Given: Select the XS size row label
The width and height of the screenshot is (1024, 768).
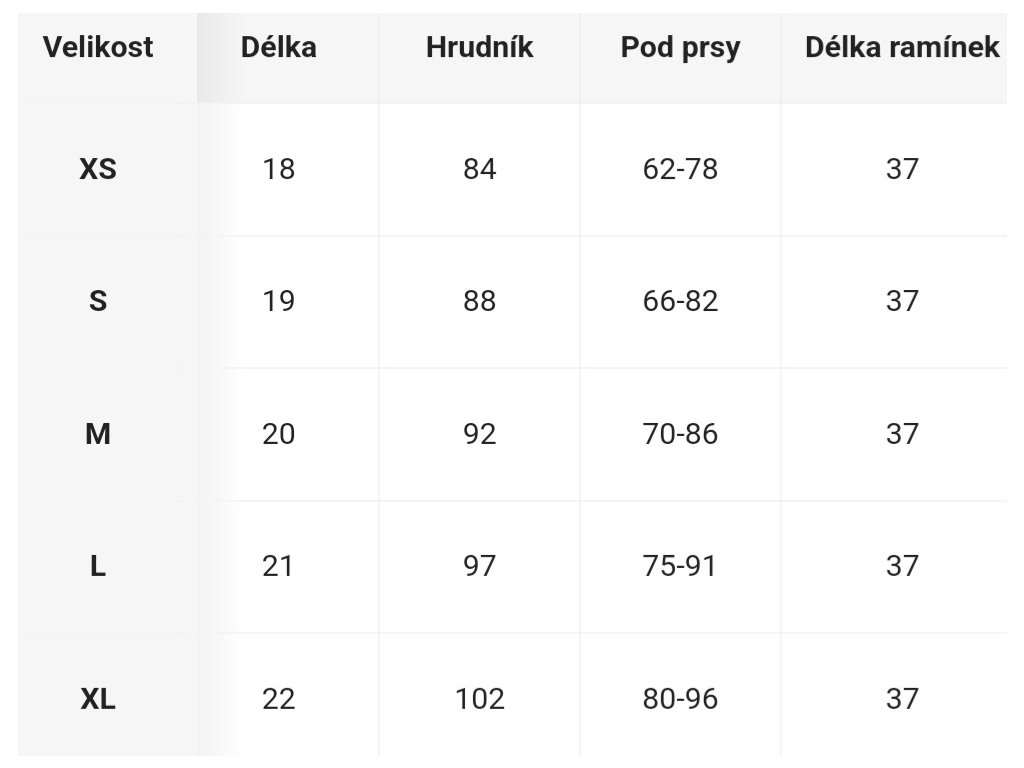Looking at the screenshot, I should (98, 169).
